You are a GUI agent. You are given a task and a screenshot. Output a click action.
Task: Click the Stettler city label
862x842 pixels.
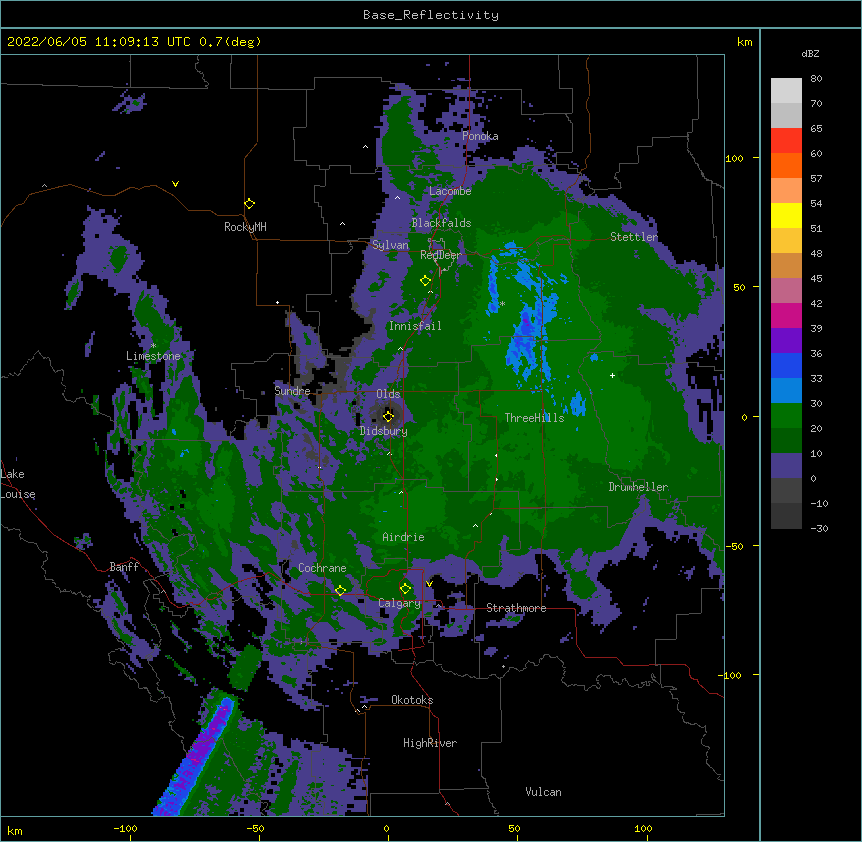coord(634,237)
